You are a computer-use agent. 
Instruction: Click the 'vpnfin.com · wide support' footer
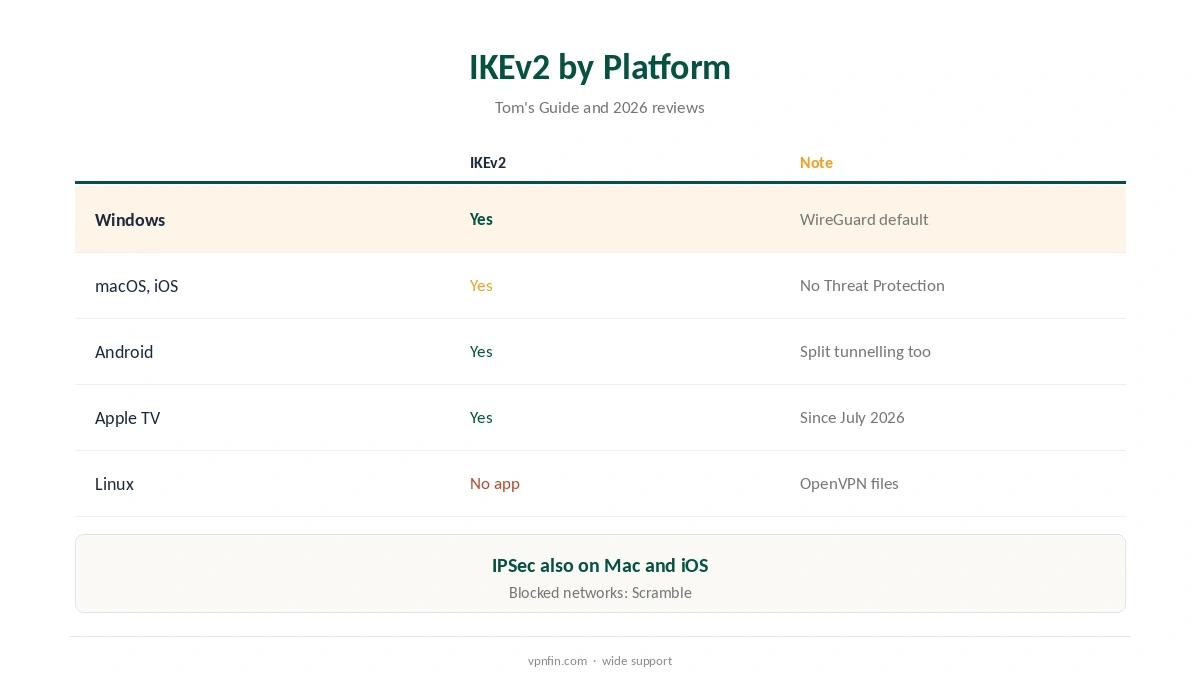click(x=600, y=660)
